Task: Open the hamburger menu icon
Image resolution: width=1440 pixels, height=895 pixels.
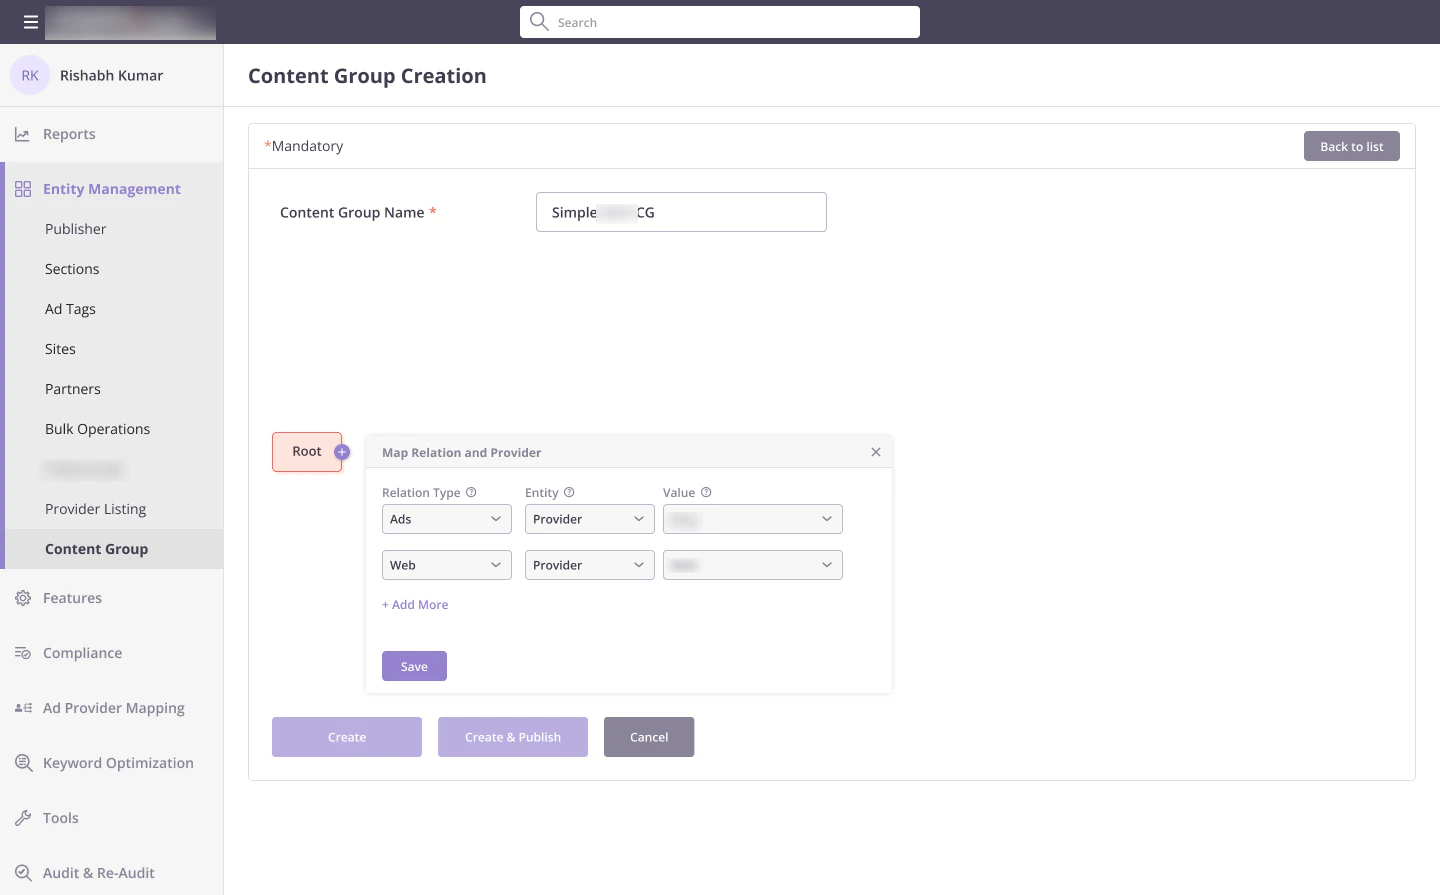Action: (31, 22)
